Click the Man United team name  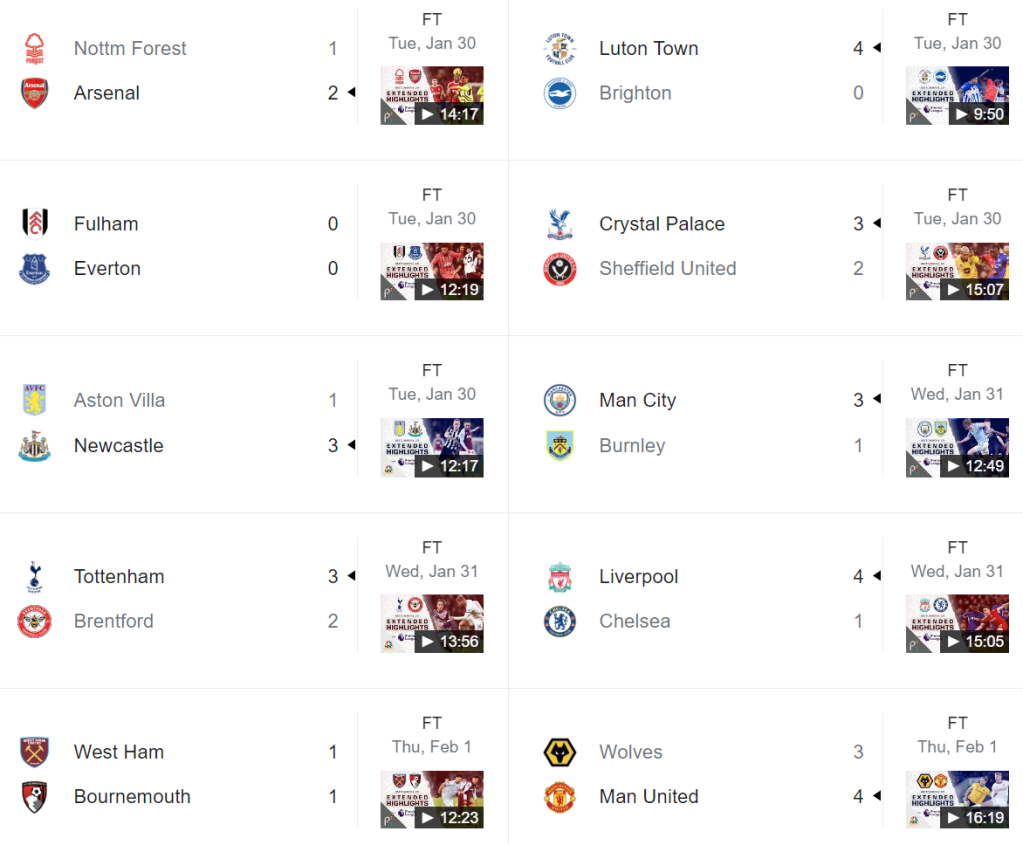tap(649, 797)
